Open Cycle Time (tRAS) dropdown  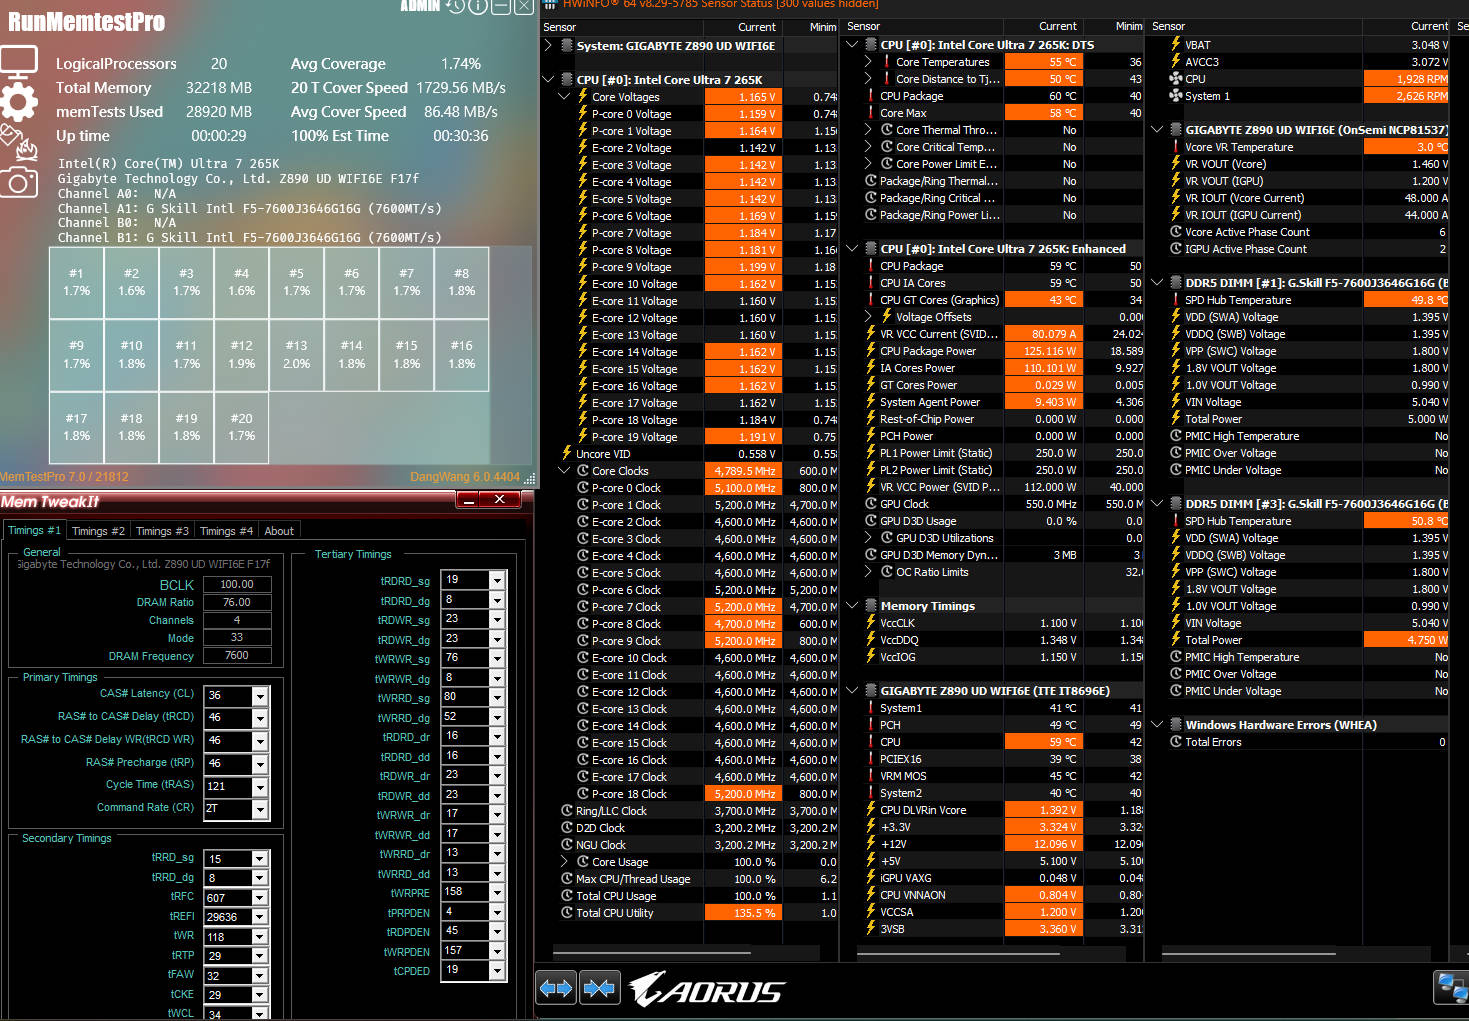coord(260,787)
